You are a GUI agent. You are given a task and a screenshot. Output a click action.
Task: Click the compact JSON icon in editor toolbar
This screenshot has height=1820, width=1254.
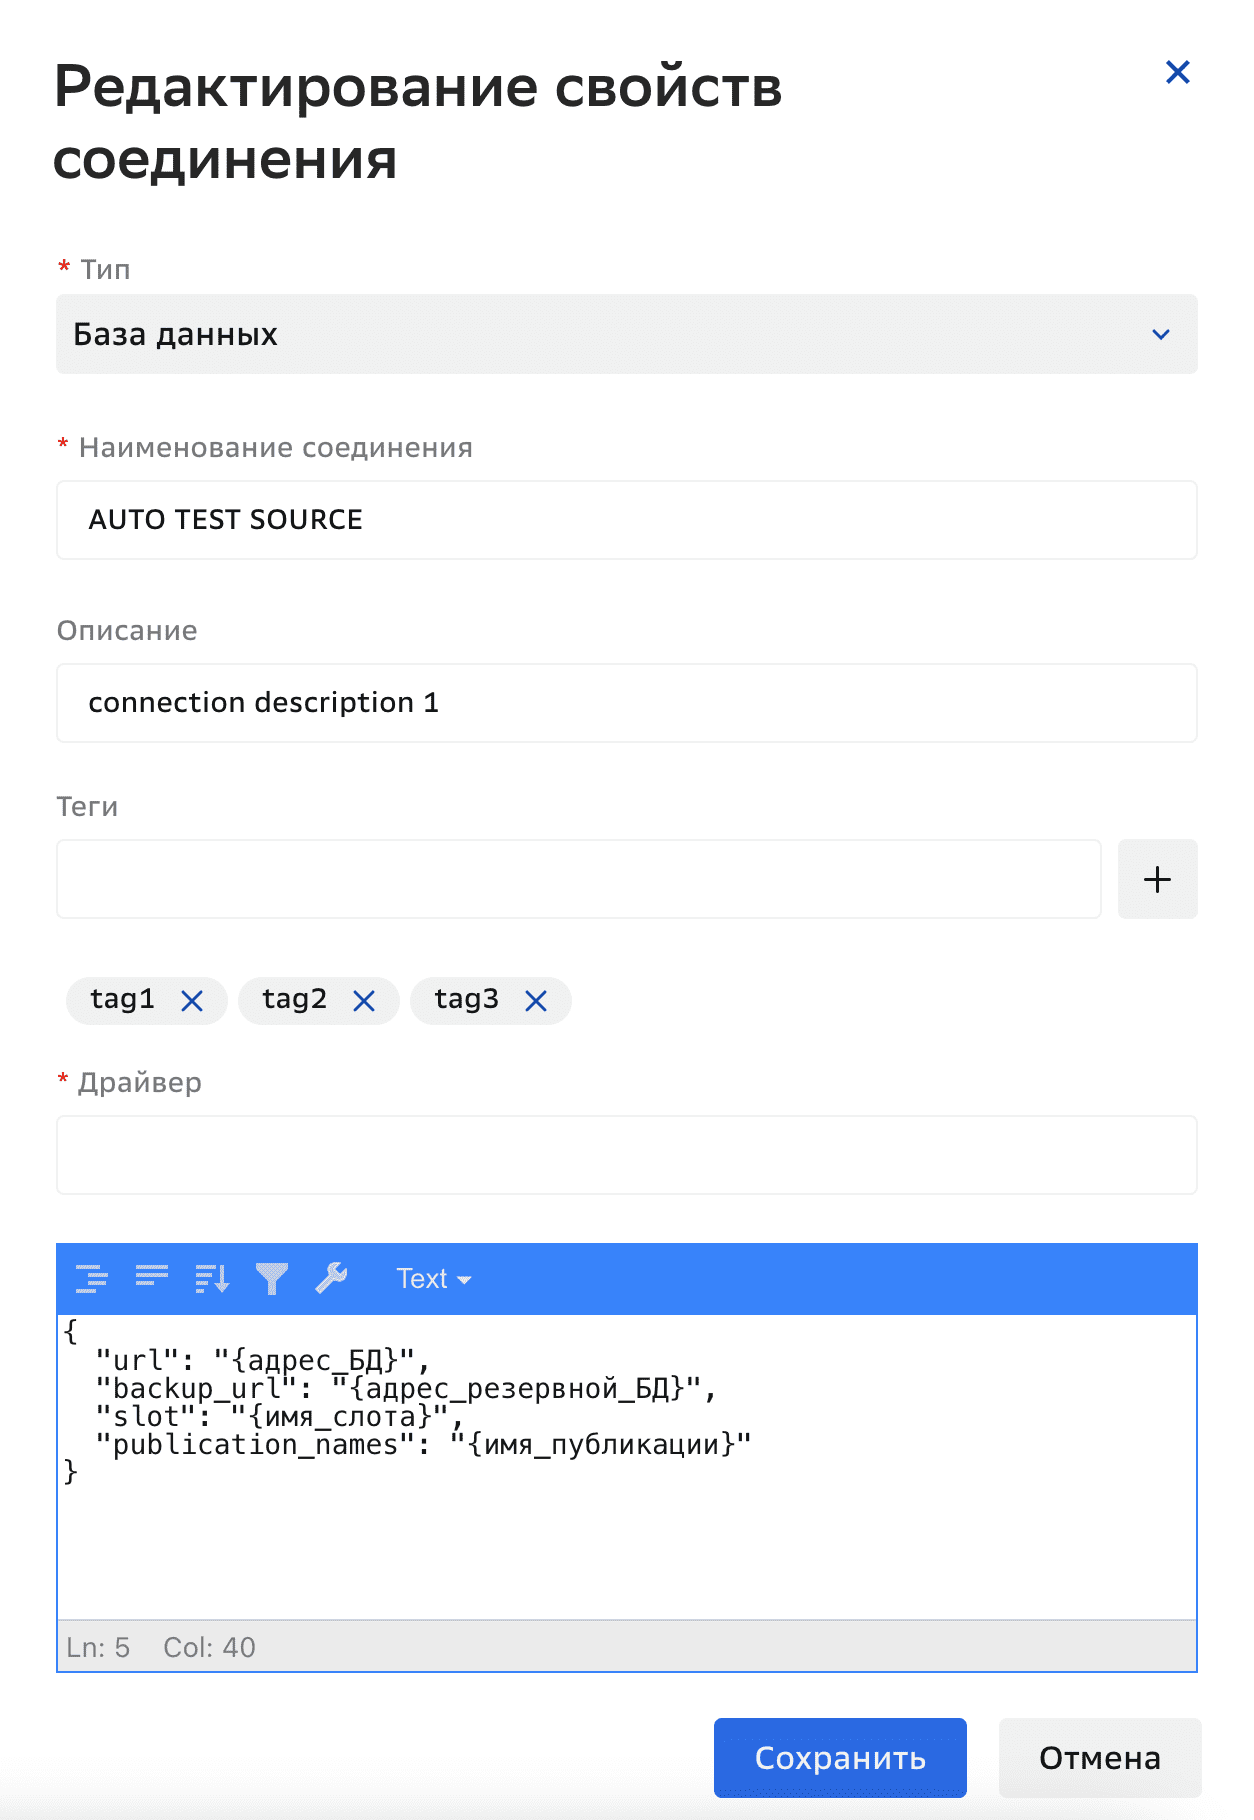[152, 1278]
